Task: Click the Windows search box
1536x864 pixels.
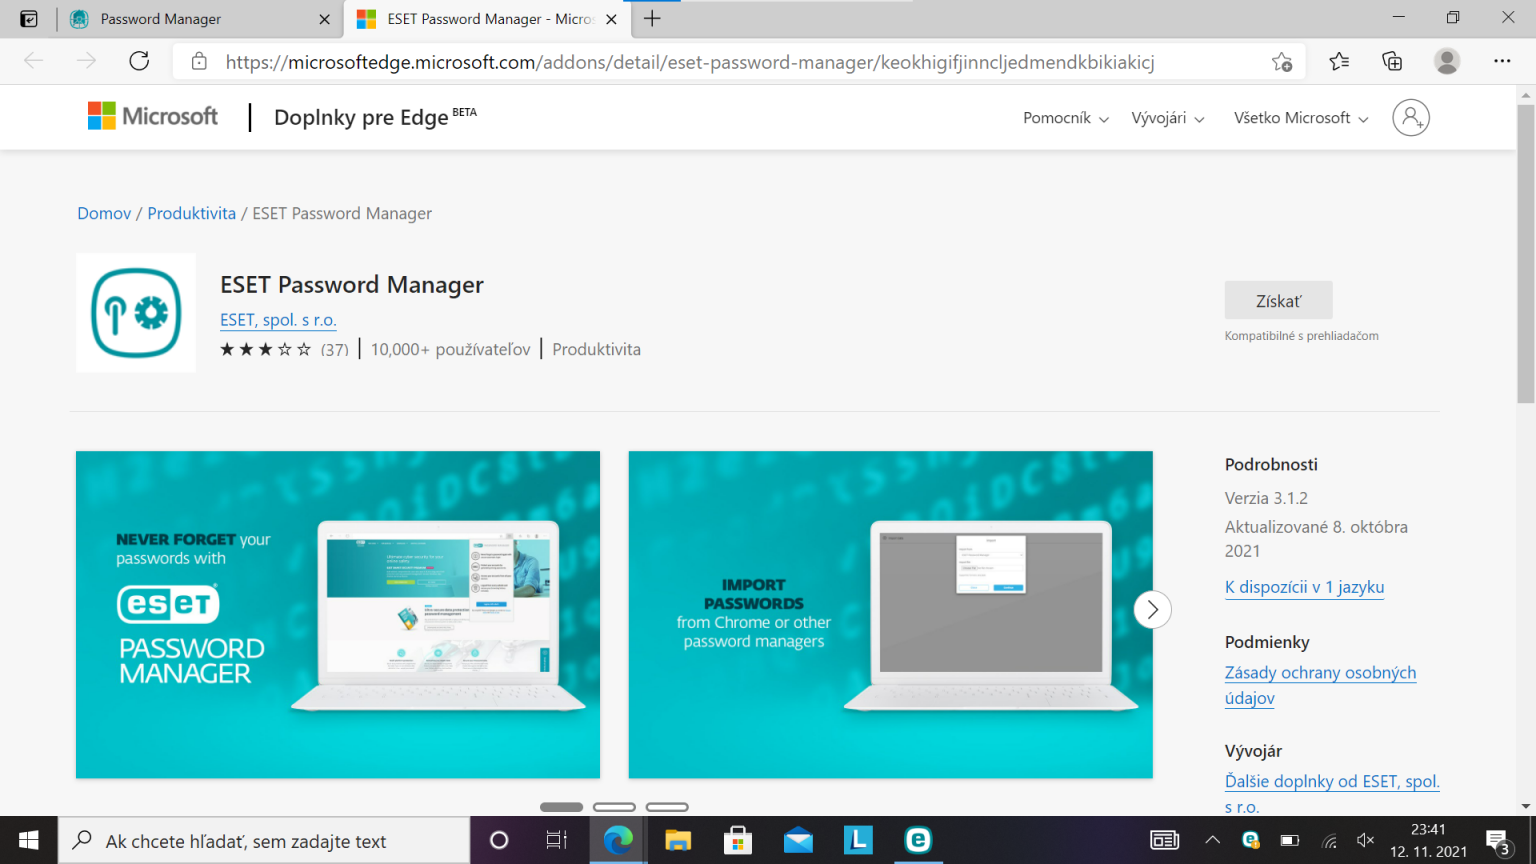Action: point(264,840)
